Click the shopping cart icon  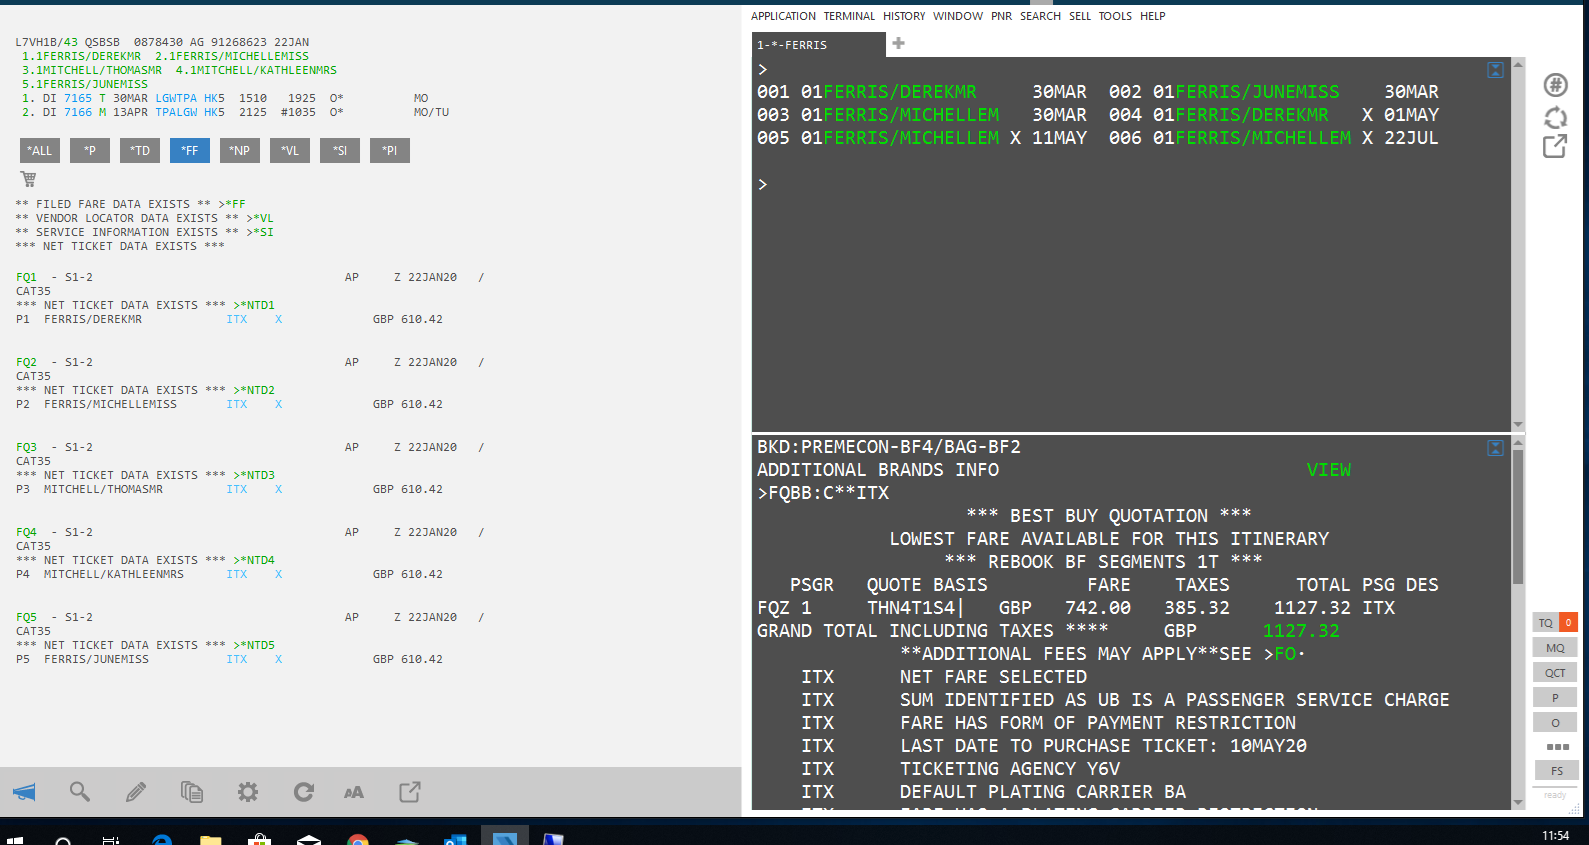[28, 179]
